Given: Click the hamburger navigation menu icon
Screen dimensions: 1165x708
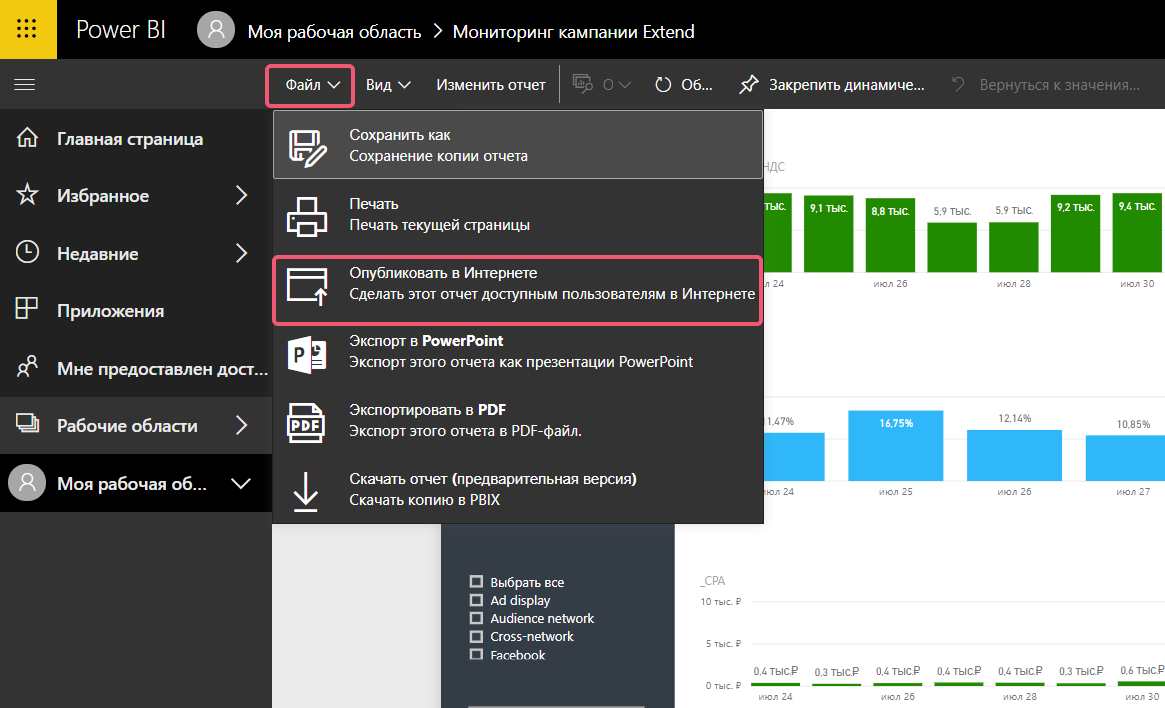Looking at the screenshot, I should coord(25,85).
